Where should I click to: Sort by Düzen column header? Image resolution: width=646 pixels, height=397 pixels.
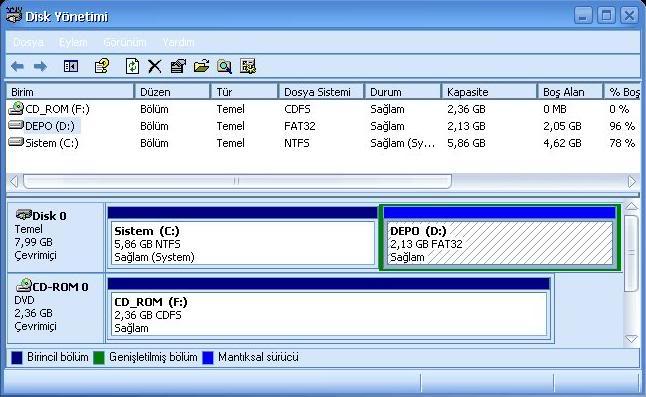[x=173, y=91]
